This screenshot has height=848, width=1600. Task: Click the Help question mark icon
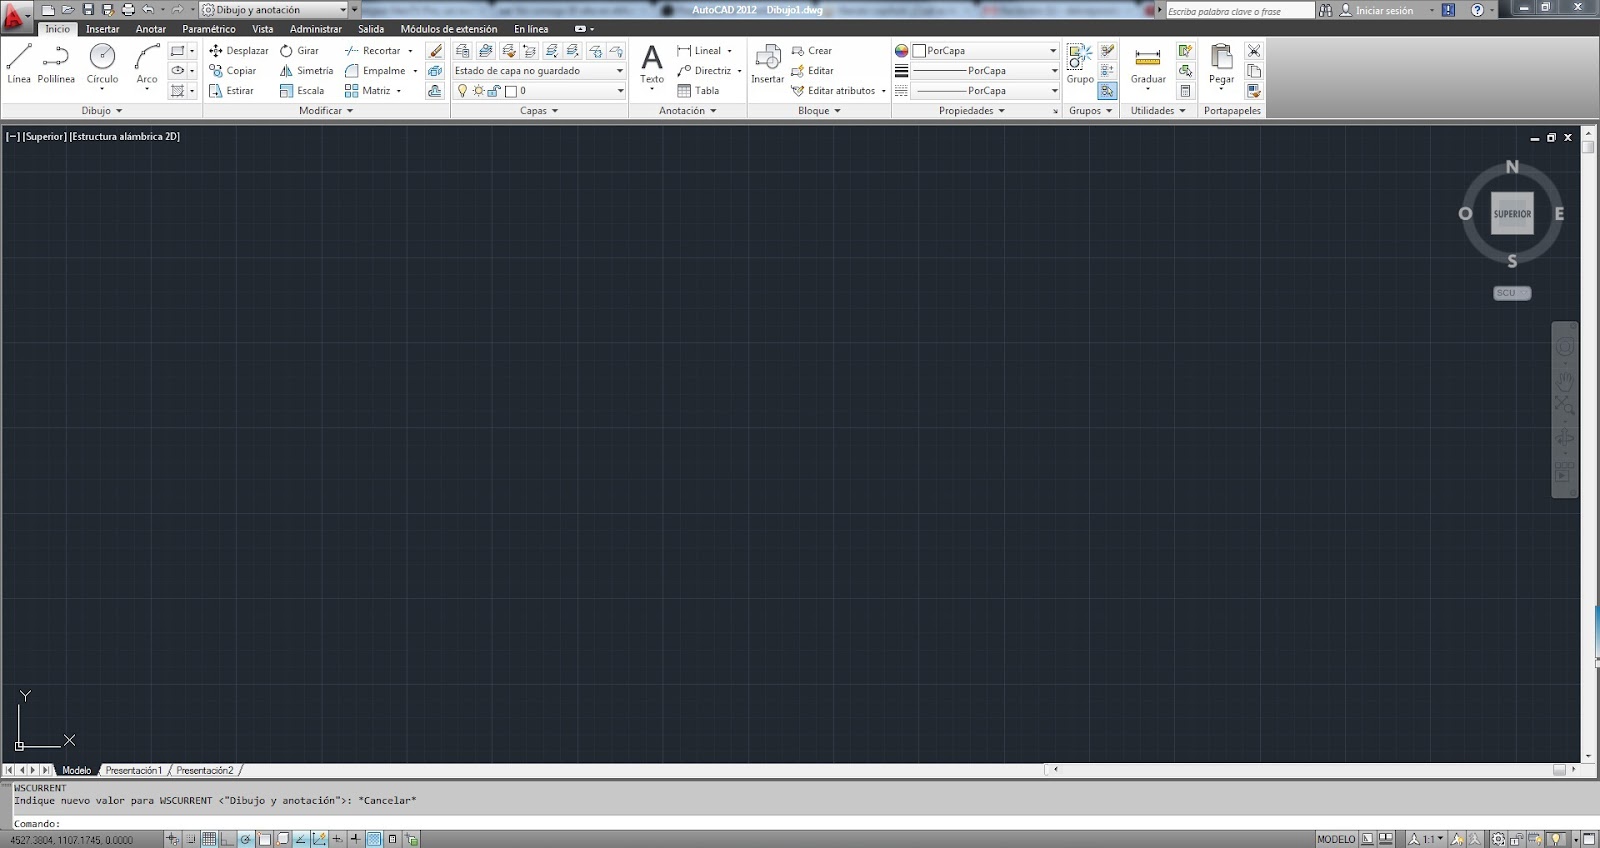(1477, 9)
